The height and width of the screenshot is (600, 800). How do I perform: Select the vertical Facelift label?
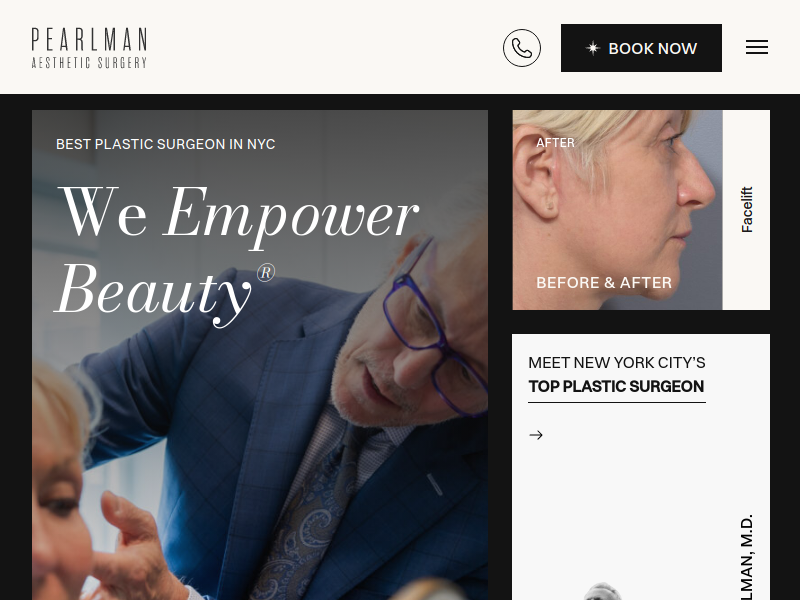tap(746, 210)
